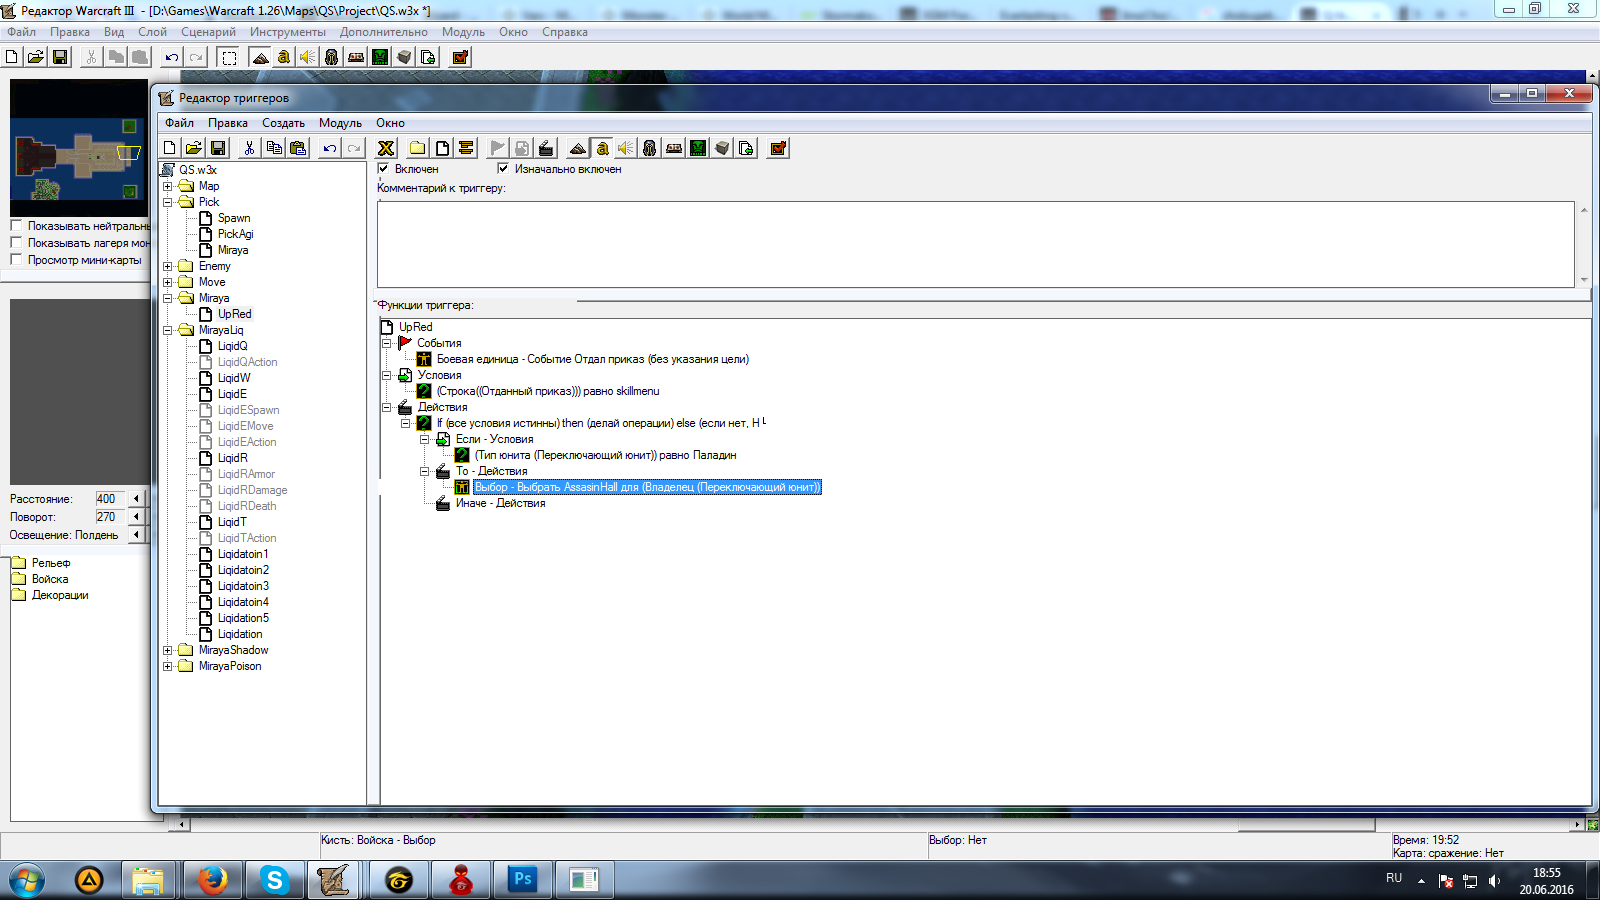Select the 'Иначе - Действия' row
Viewport: 1600px width, 900px height.
(500, 503)
